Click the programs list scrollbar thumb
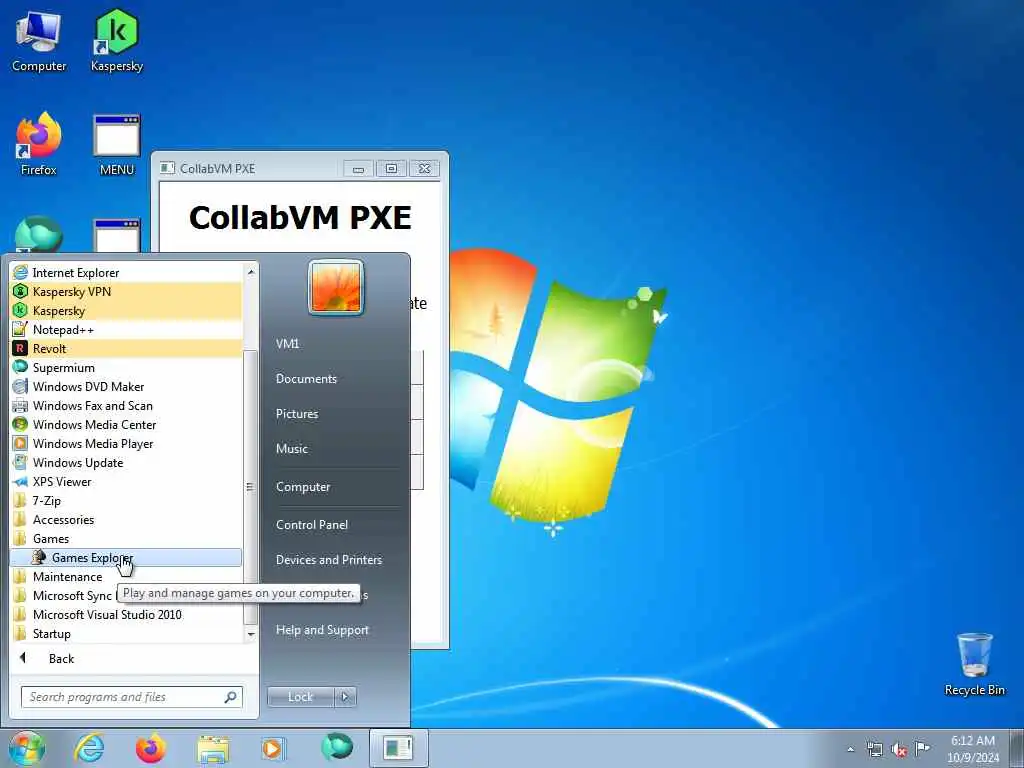 251,487
